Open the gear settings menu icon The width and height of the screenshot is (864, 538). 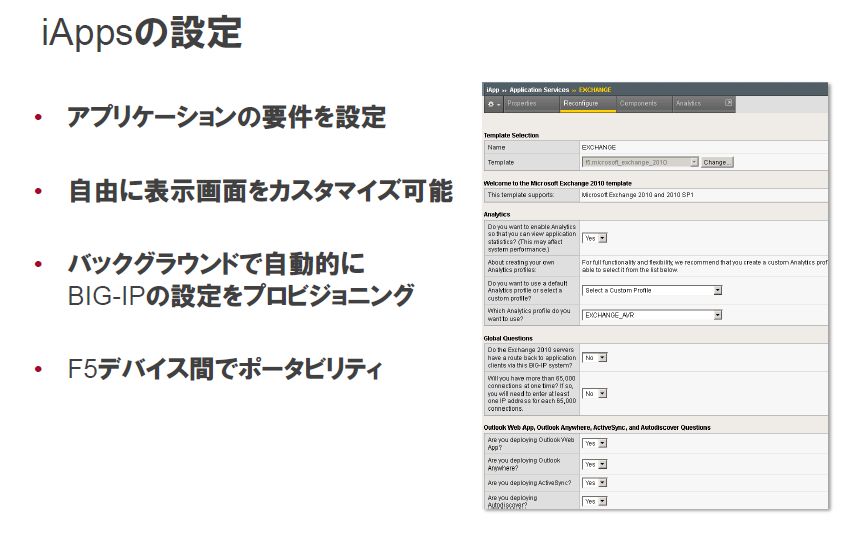click(493, 104)
